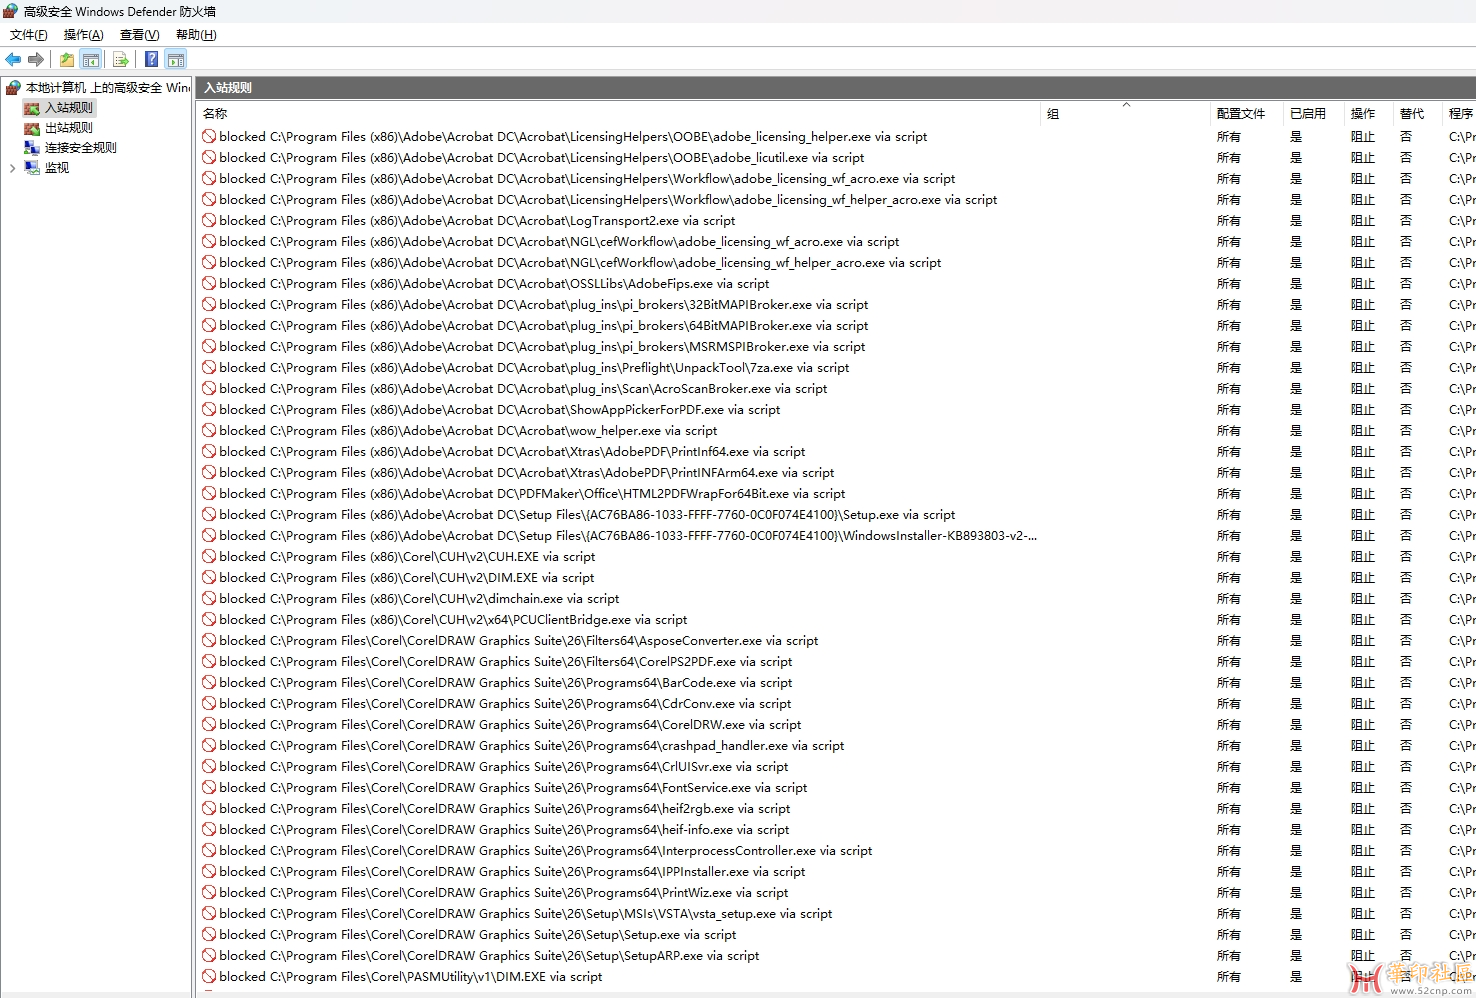Viewport: 1476px width, 998px height.
Task: Select 出站规则 in the tree
Action: click(x=69, y=128)
